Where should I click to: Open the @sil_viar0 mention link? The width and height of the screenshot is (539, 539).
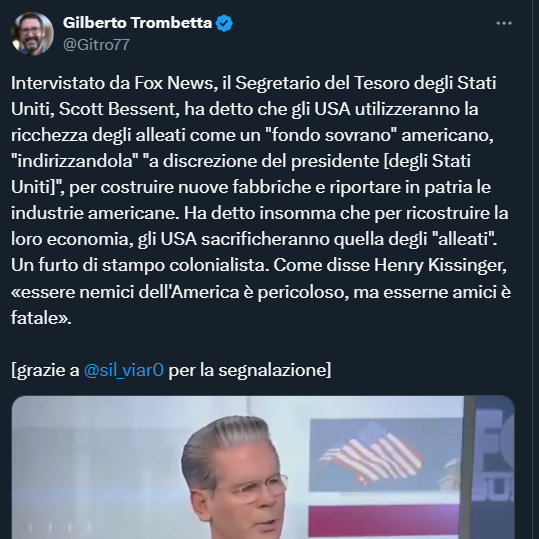click(x=124, y=370)
